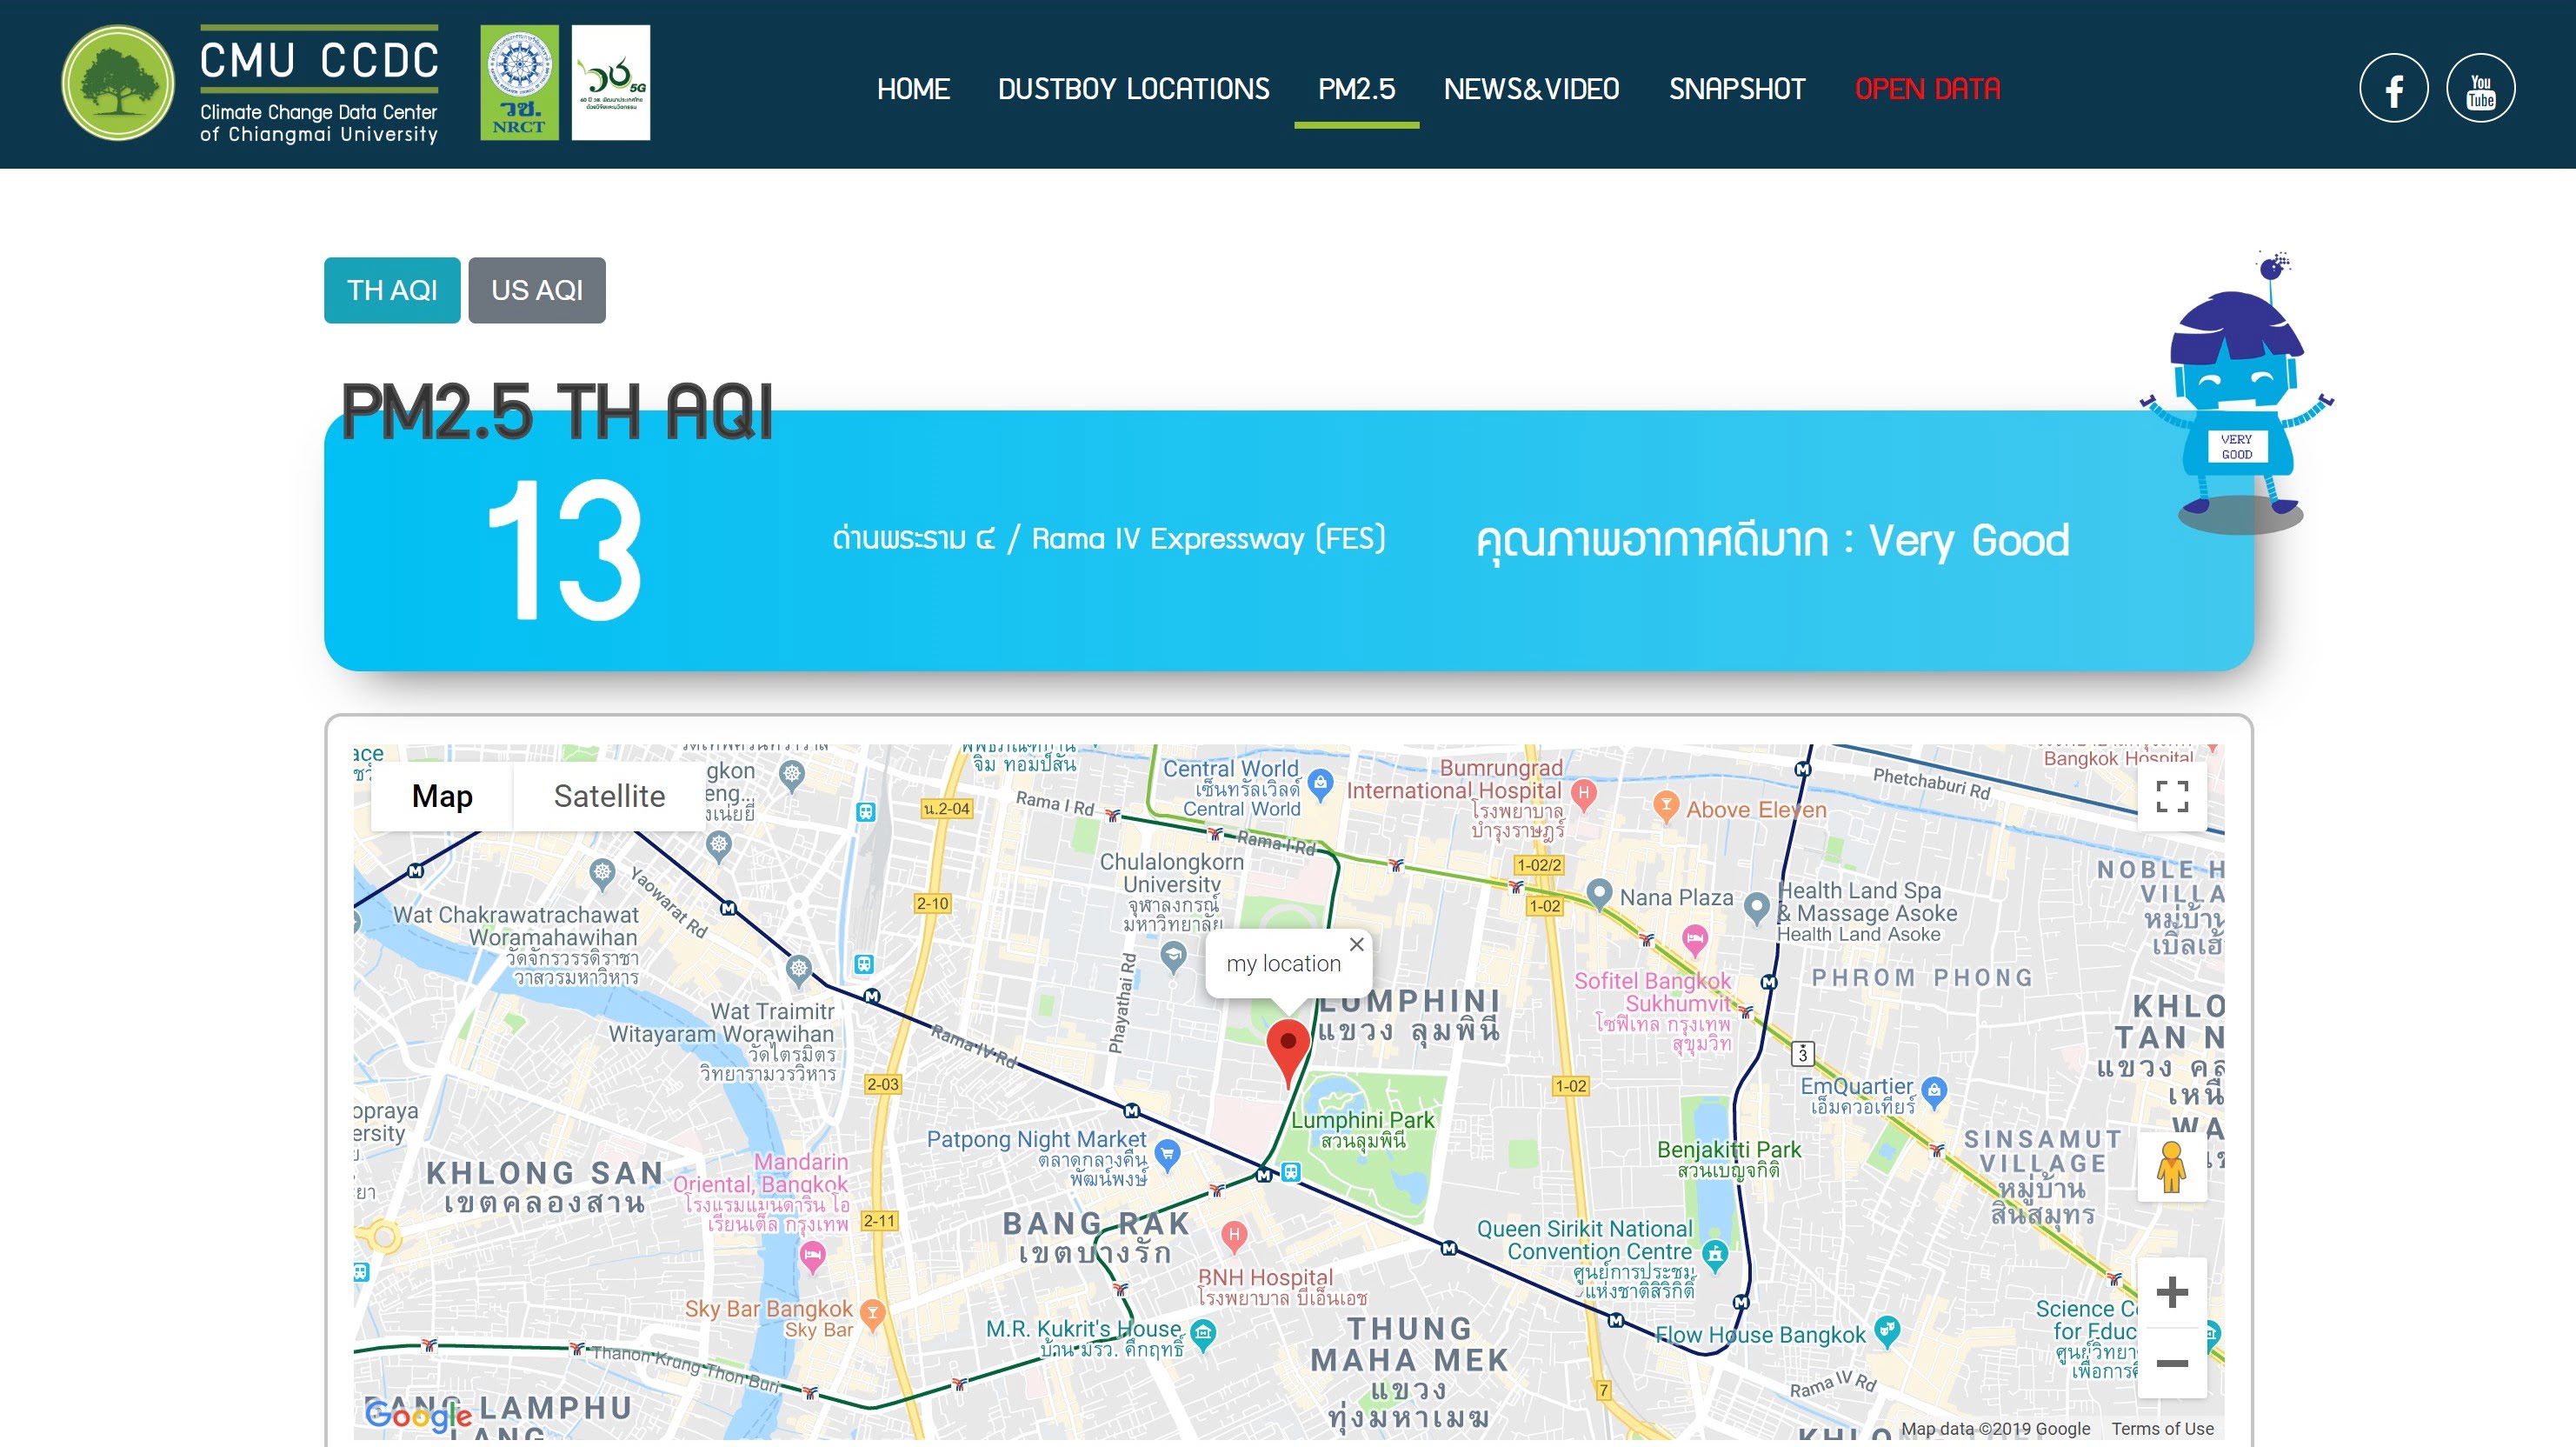The height and width of the screenshot is (1447, 2576).
Task: Switch the AQI view to US AQI
Action: (x=536, y=290)
